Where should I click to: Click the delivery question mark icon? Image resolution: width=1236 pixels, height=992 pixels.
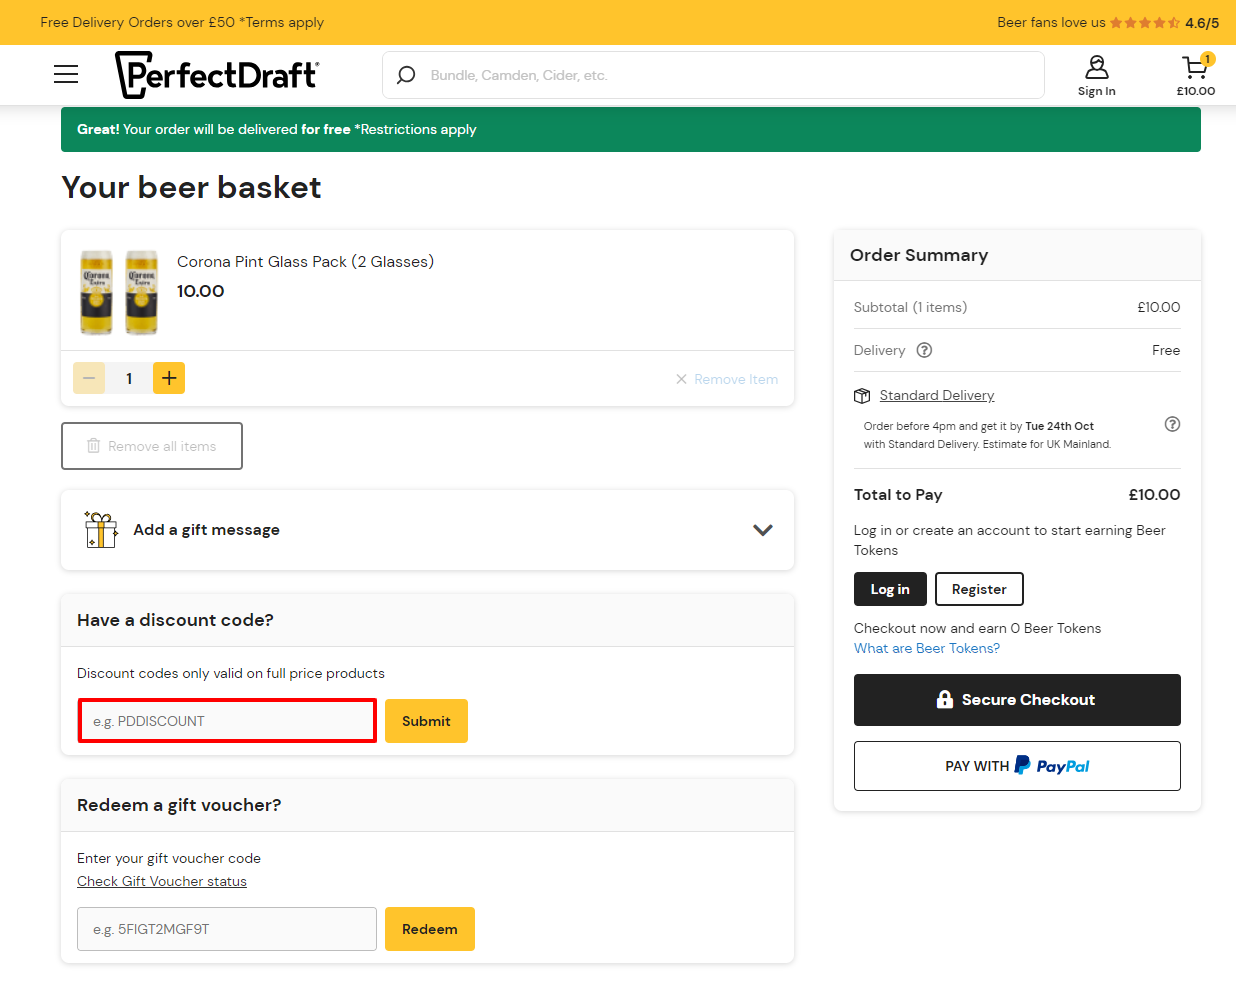tap(923, 350)
